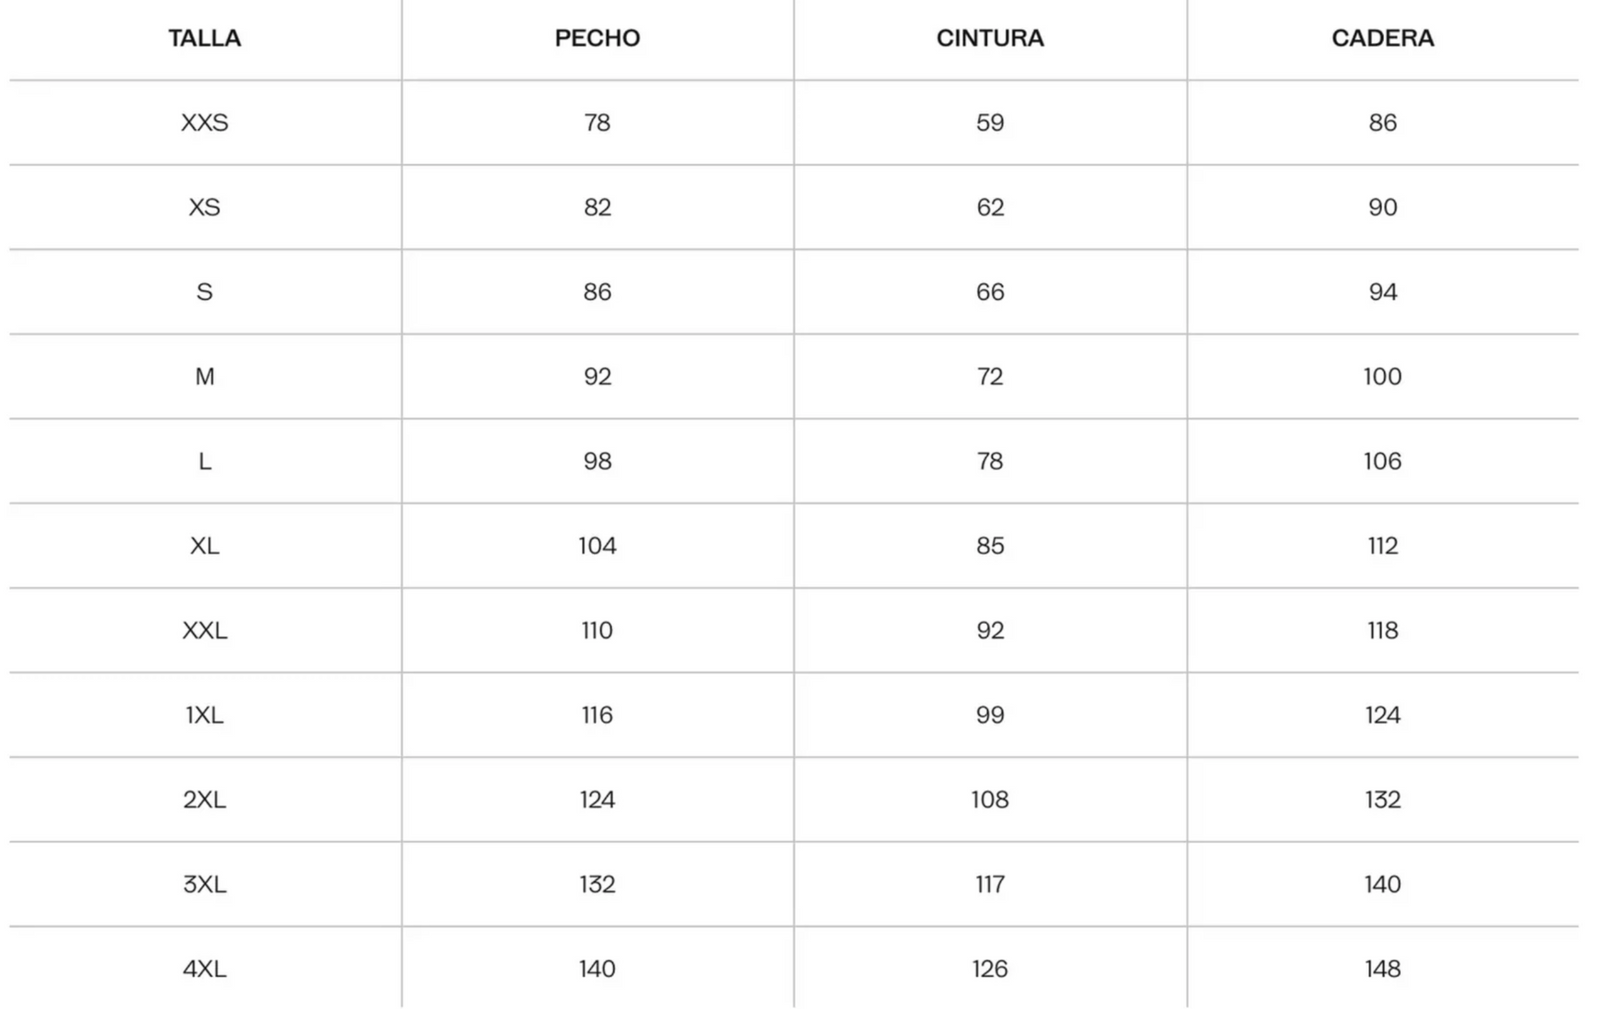
Task: Select hip value 100 for size M
Action: click(1382, 377)
